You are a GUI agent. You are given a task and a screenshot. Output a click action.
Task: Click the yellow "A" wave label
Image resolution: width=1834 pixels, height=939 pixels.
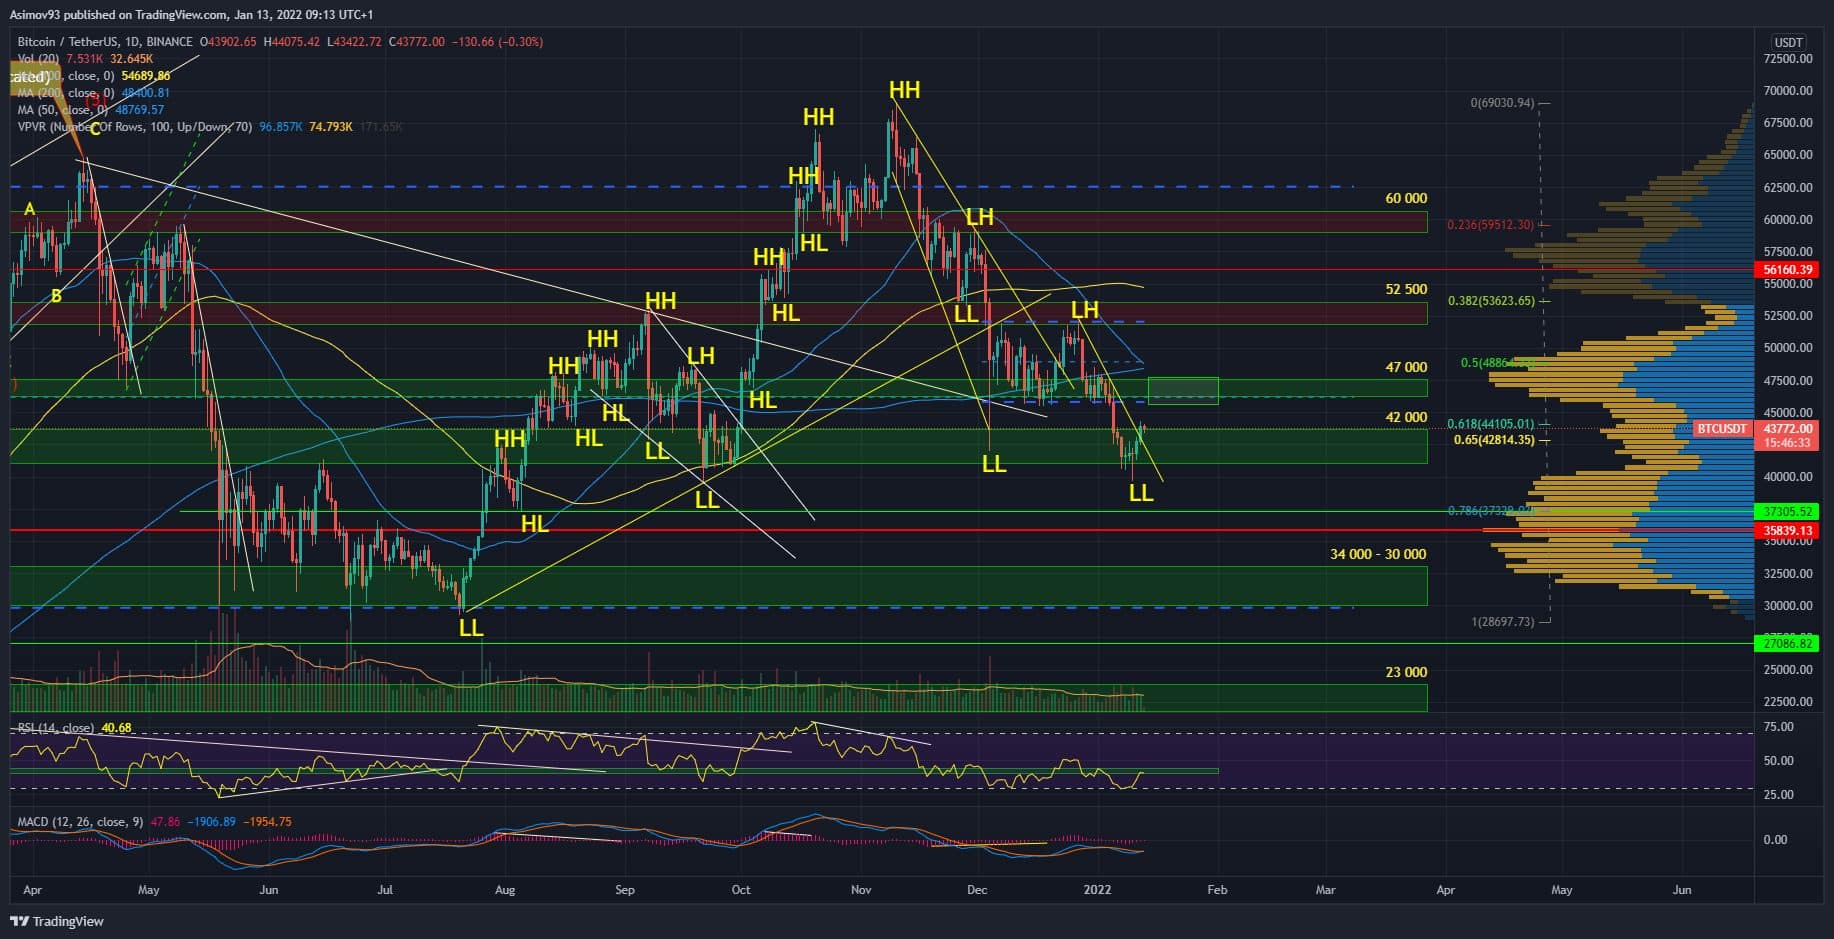point(30,209)
